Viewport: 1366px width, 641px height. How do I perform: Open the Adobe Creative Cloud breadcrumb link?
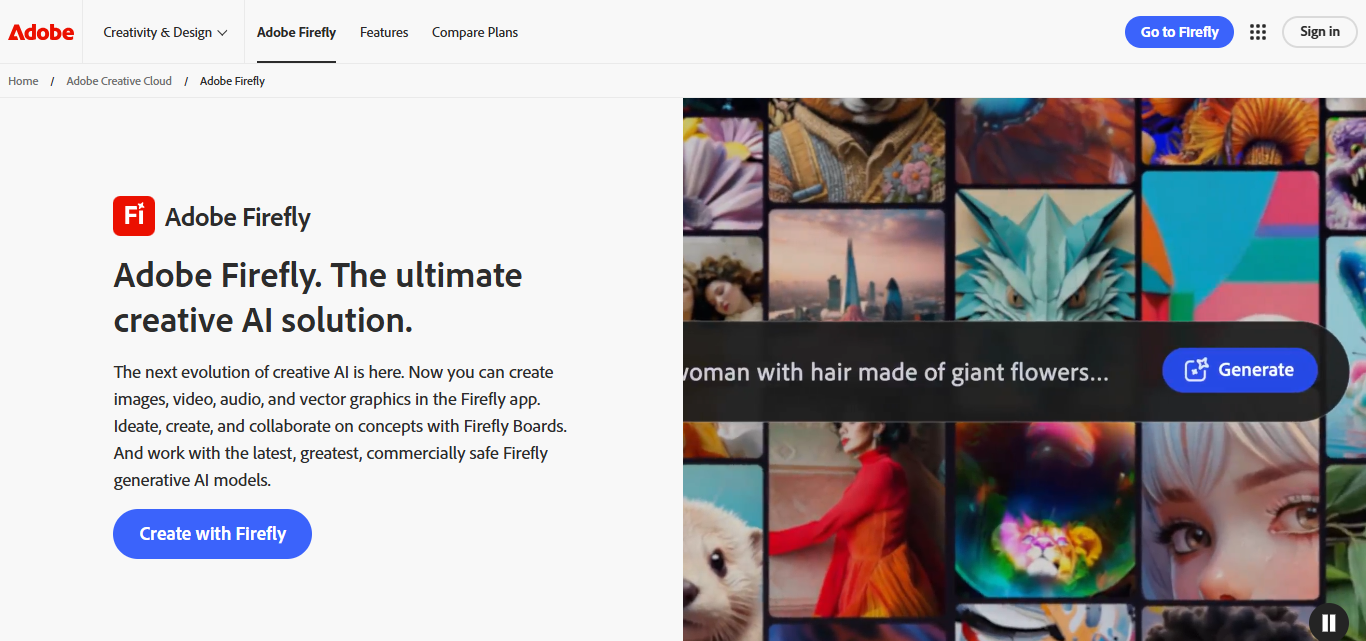pyautogui.click(x=119, y=81)
